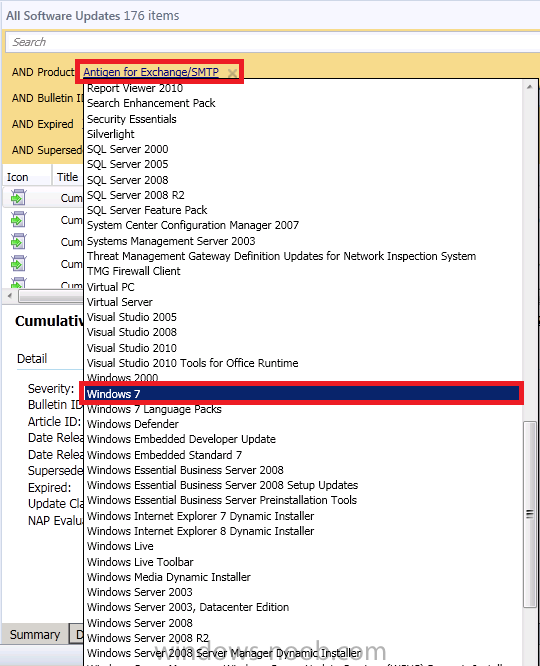Viewport: 540px width, 666px height.
Task: Select Windows Essential Business Server 2008 Setup Updates
Action: click(x=222, y=485)
